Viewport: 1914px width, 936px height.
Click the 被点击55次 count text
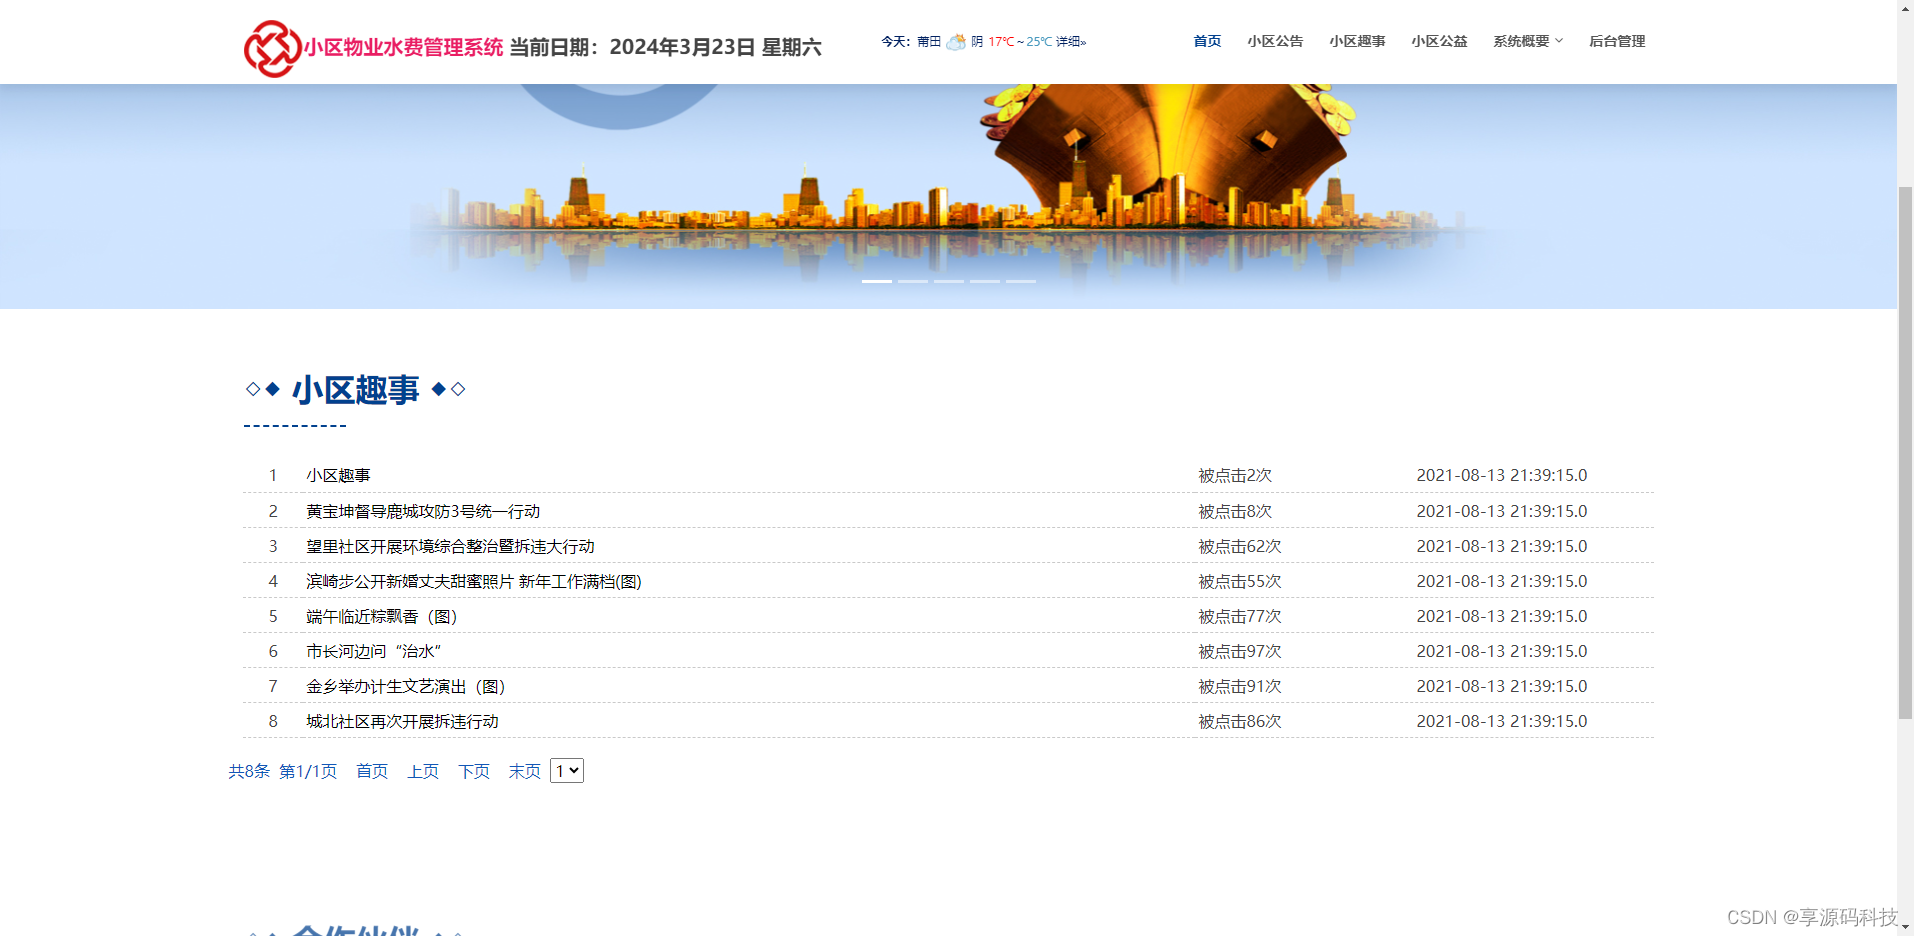click(1240, 581)
